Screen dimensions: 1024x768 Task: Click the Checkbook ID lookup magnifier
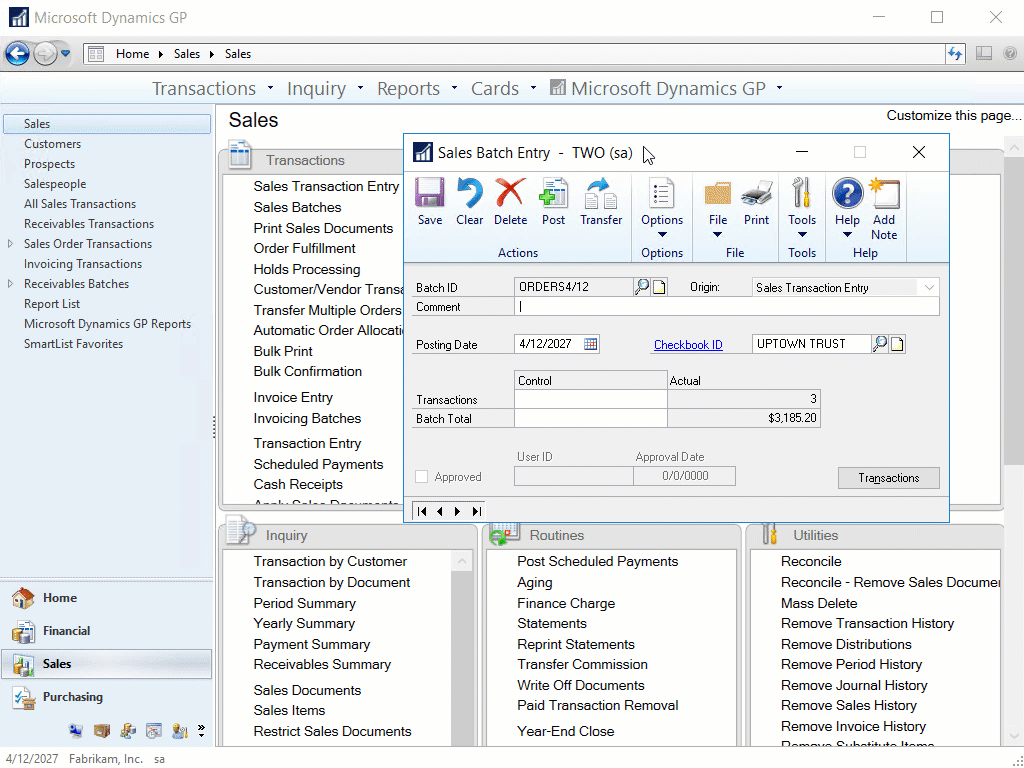pyautogui.click(x=880, y=344)
